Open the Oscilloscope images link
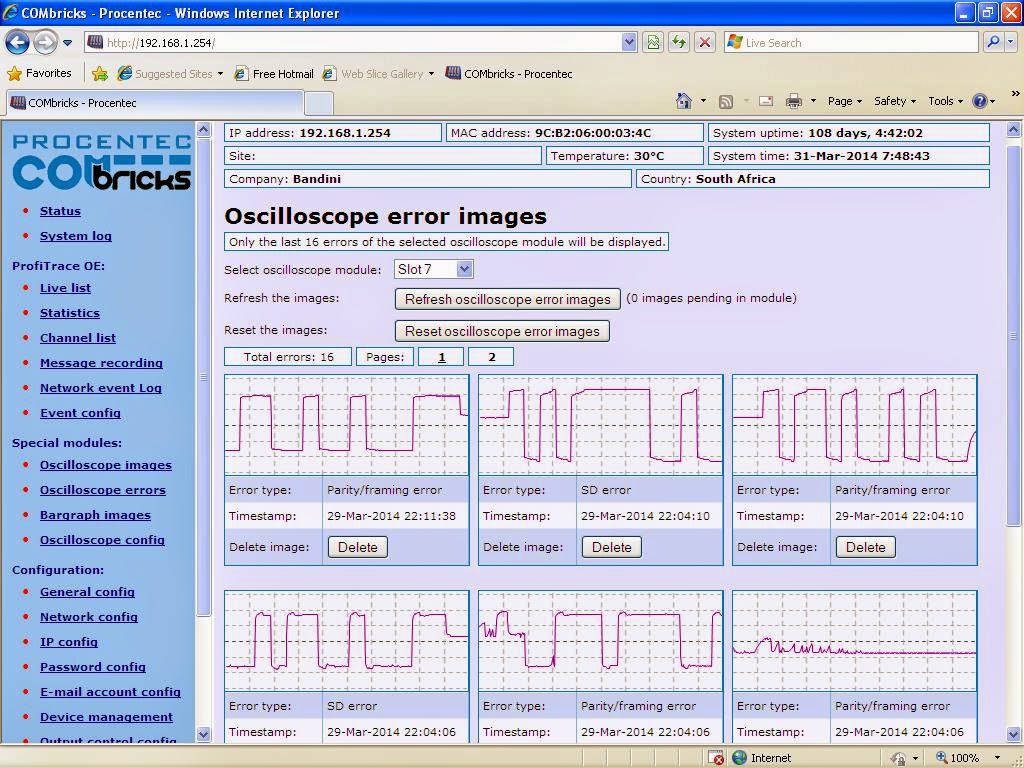Image resolution: width=1024 pixels, height=768 pixels. pyautogui.click(x=106, y=465)
